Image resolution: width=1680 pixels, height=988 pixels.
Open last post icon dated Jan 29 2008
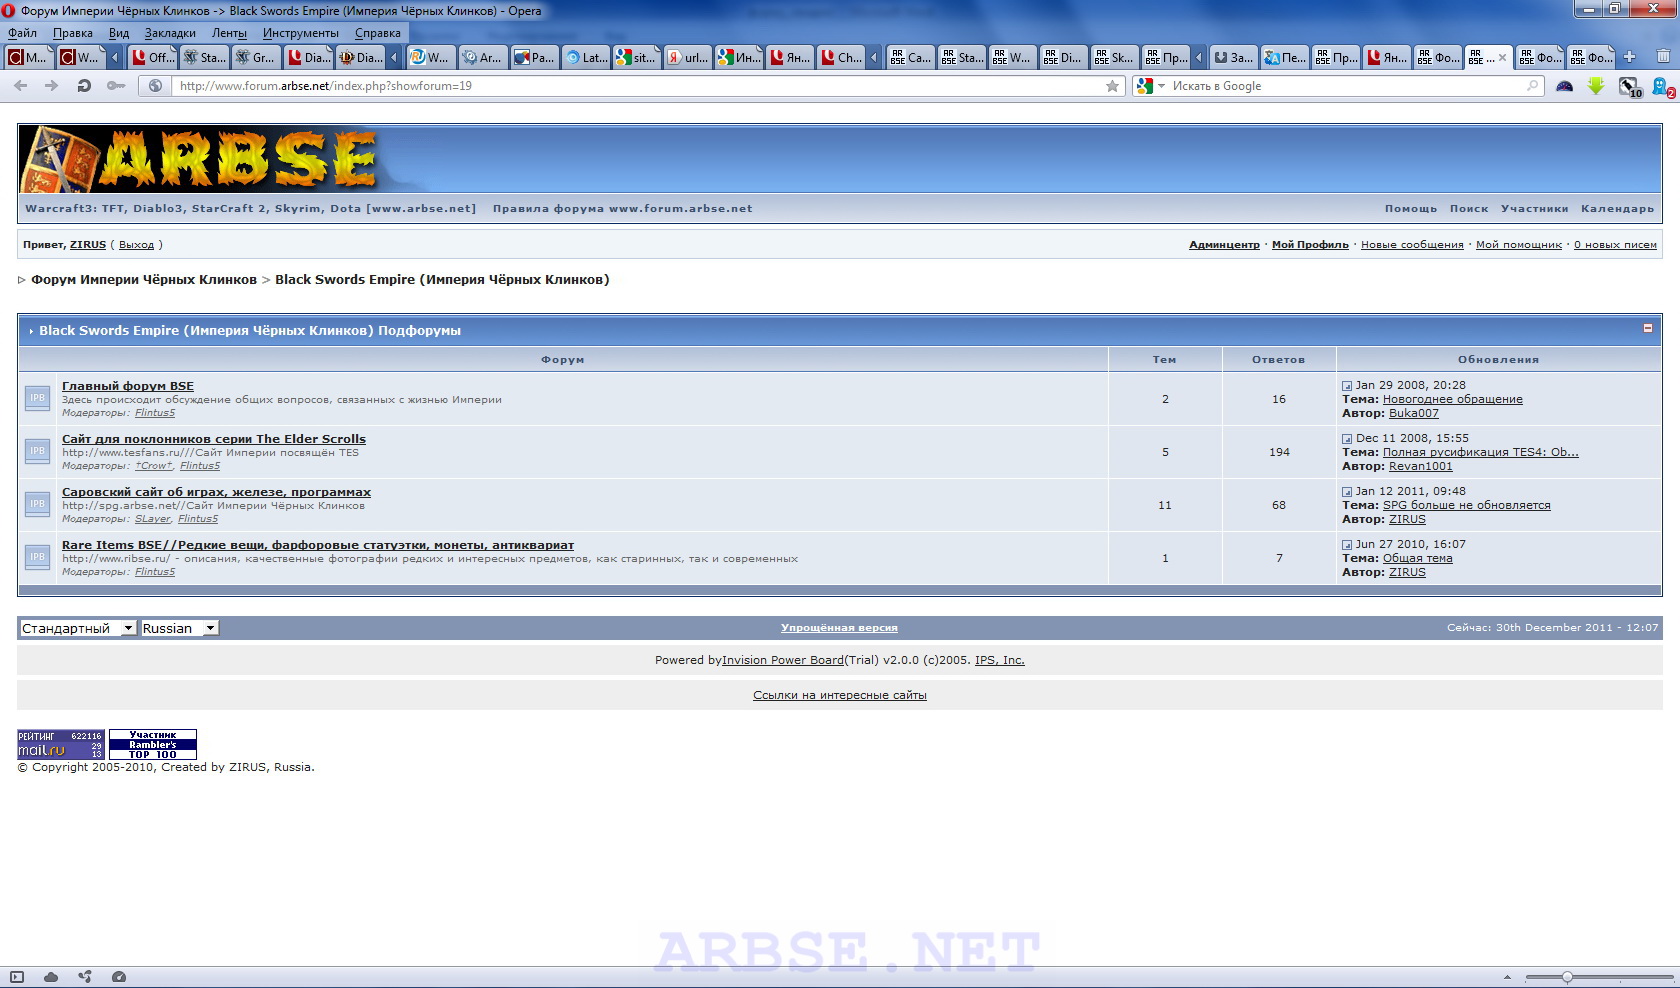1347,386
